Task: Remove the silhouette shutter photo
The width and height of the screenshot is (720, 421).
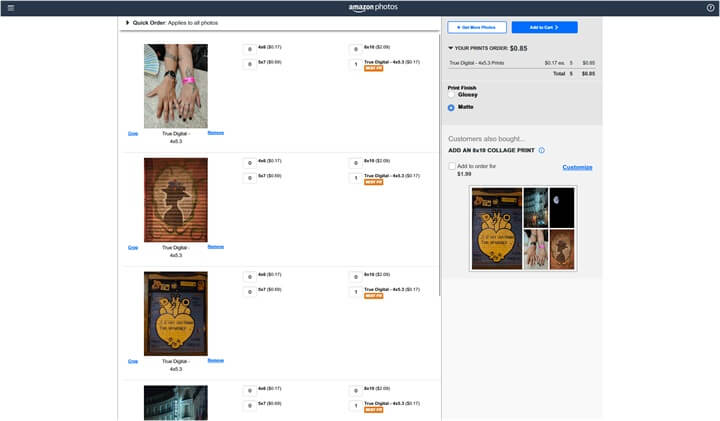Action: tap(216, 247)
